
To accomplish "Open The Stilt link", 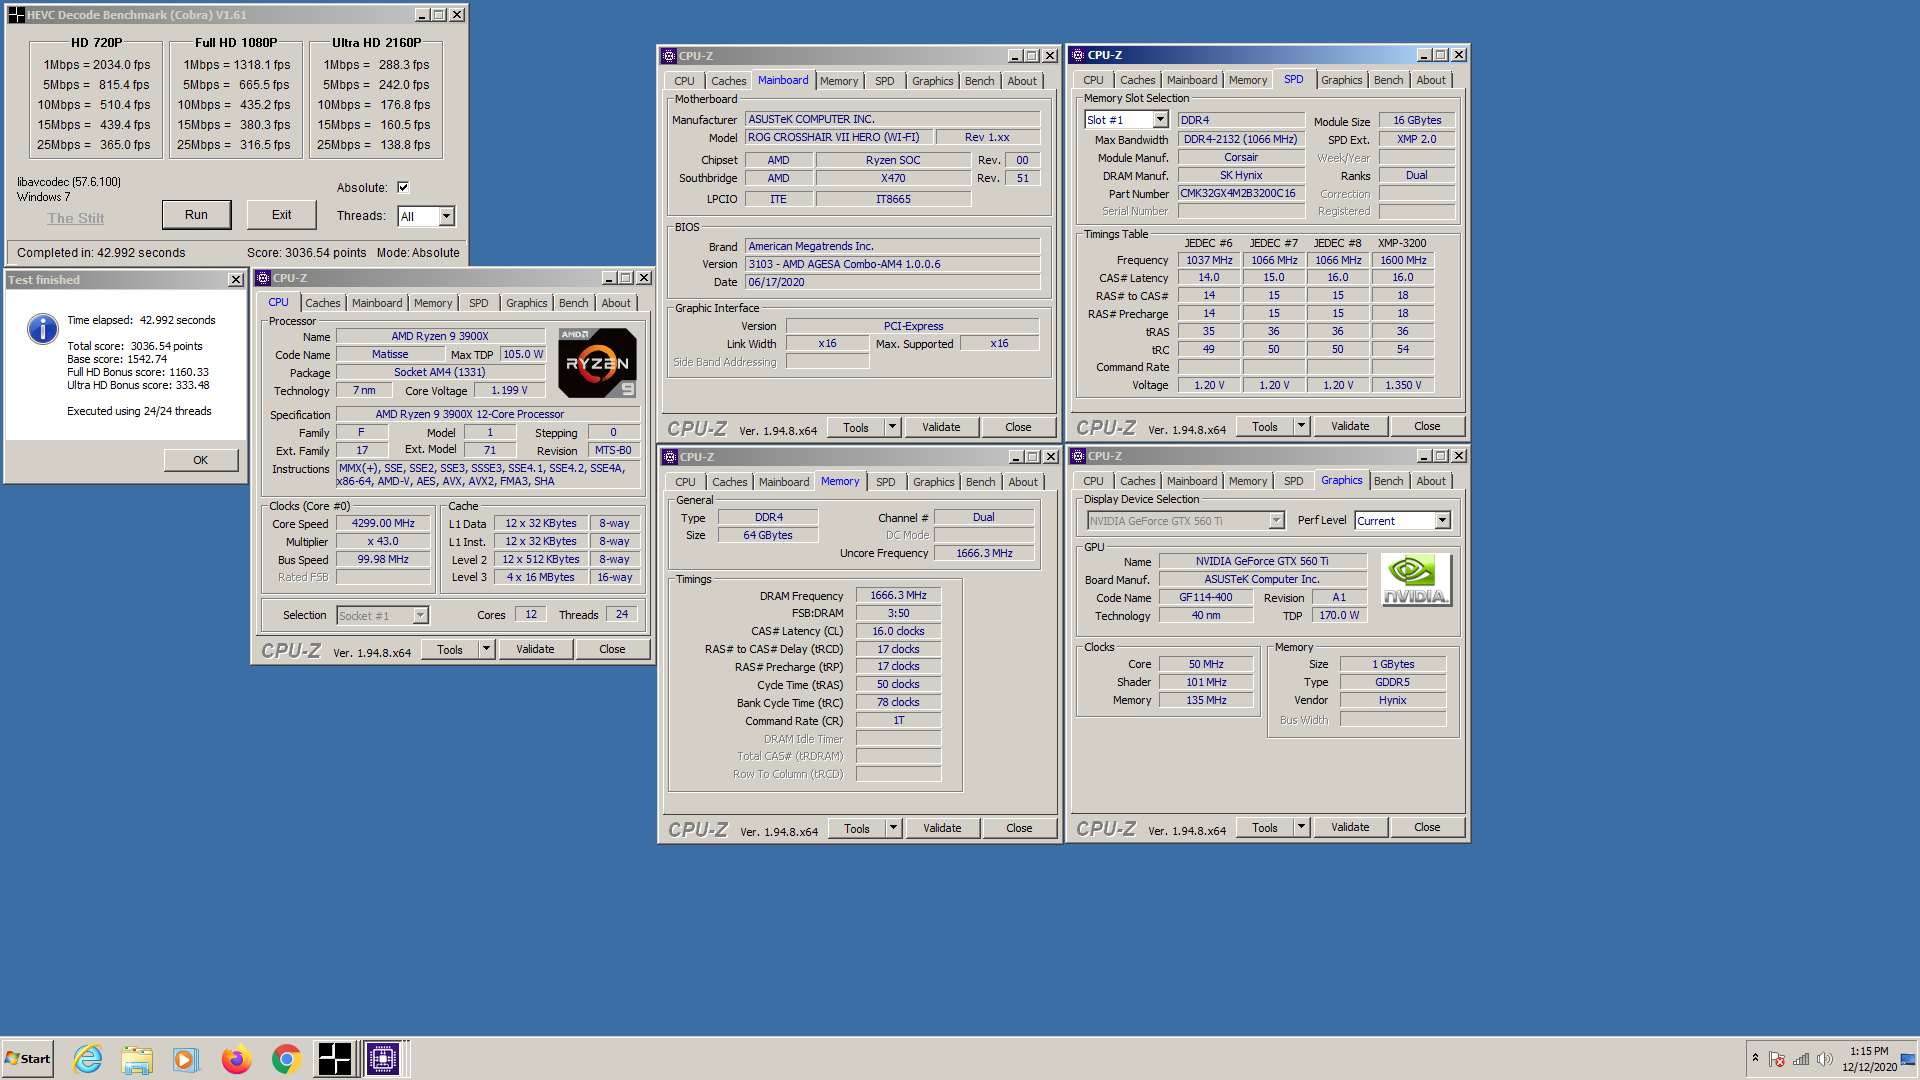I will pyautogui.click(x=76, y=218).
